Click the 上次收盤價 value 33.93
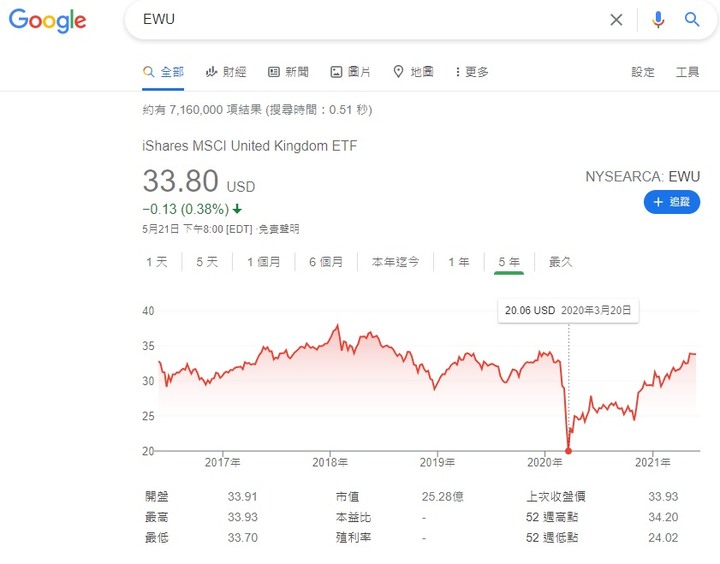 (663, 497)
